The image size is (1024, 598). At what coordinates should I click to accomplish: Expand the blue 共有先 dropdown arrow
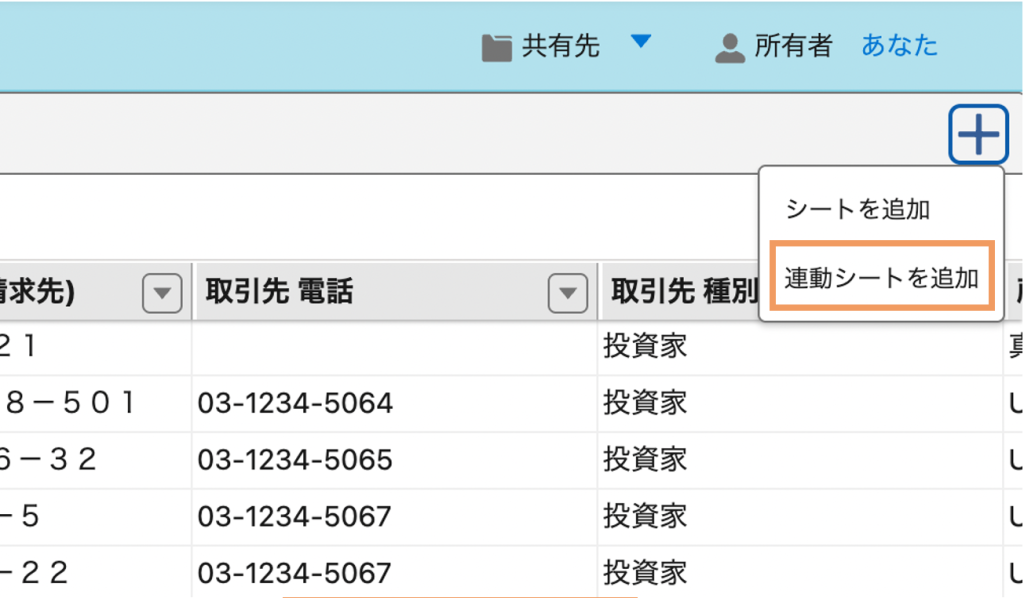pyautogui.click(x=641, y=42)
